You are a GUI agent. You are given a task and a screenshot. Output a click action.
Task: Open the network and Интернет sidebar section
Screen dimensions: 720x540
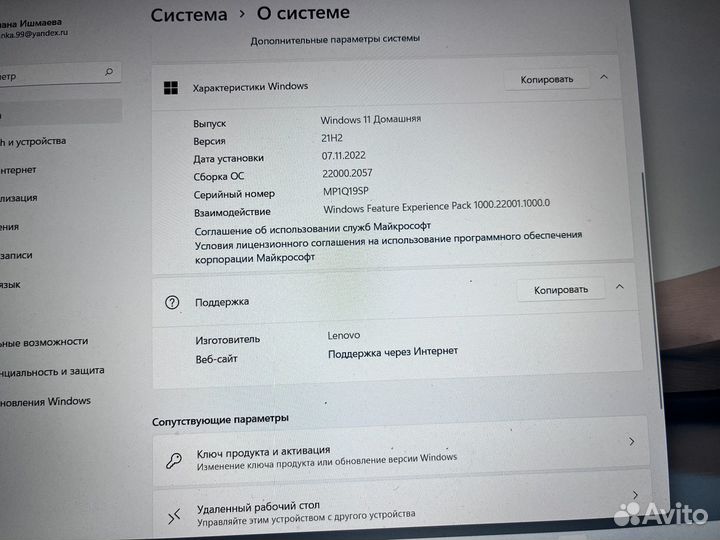tap(18, 170)
